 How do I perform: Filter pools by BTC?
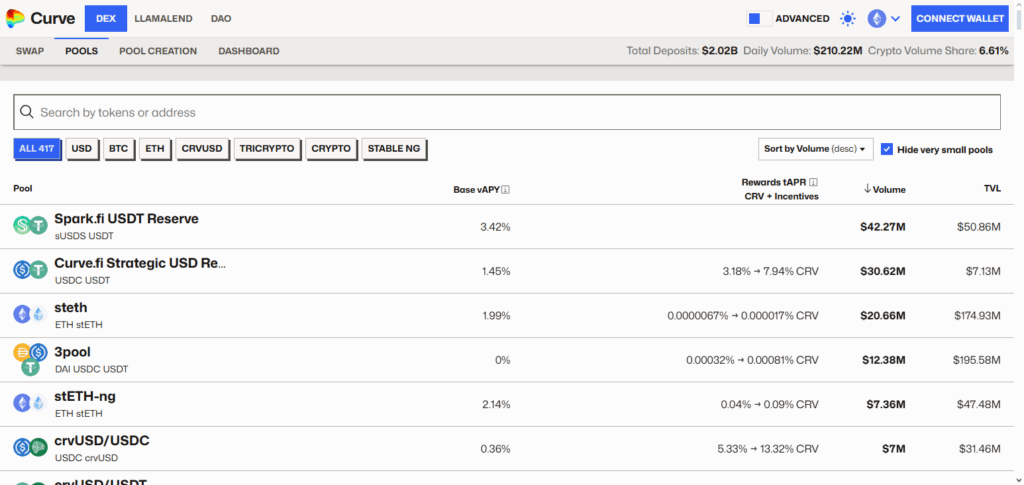(x=118, y=149)
